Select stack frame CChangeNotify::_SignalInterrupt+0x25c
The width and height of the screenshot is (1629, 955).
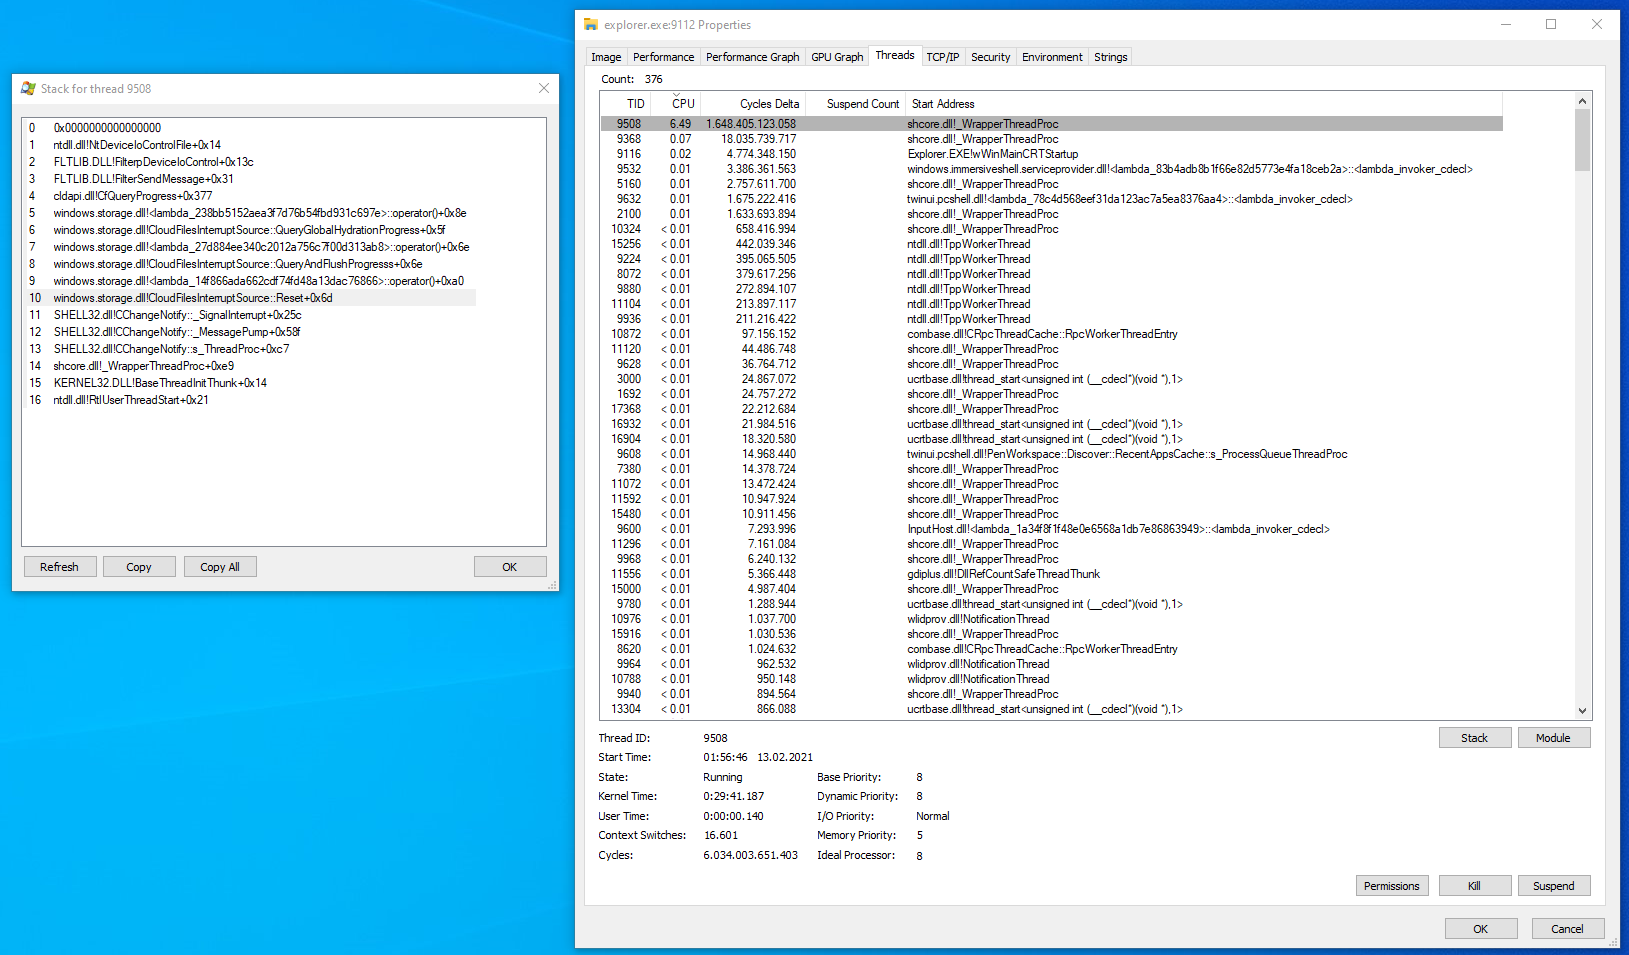(x=250, y=315)
